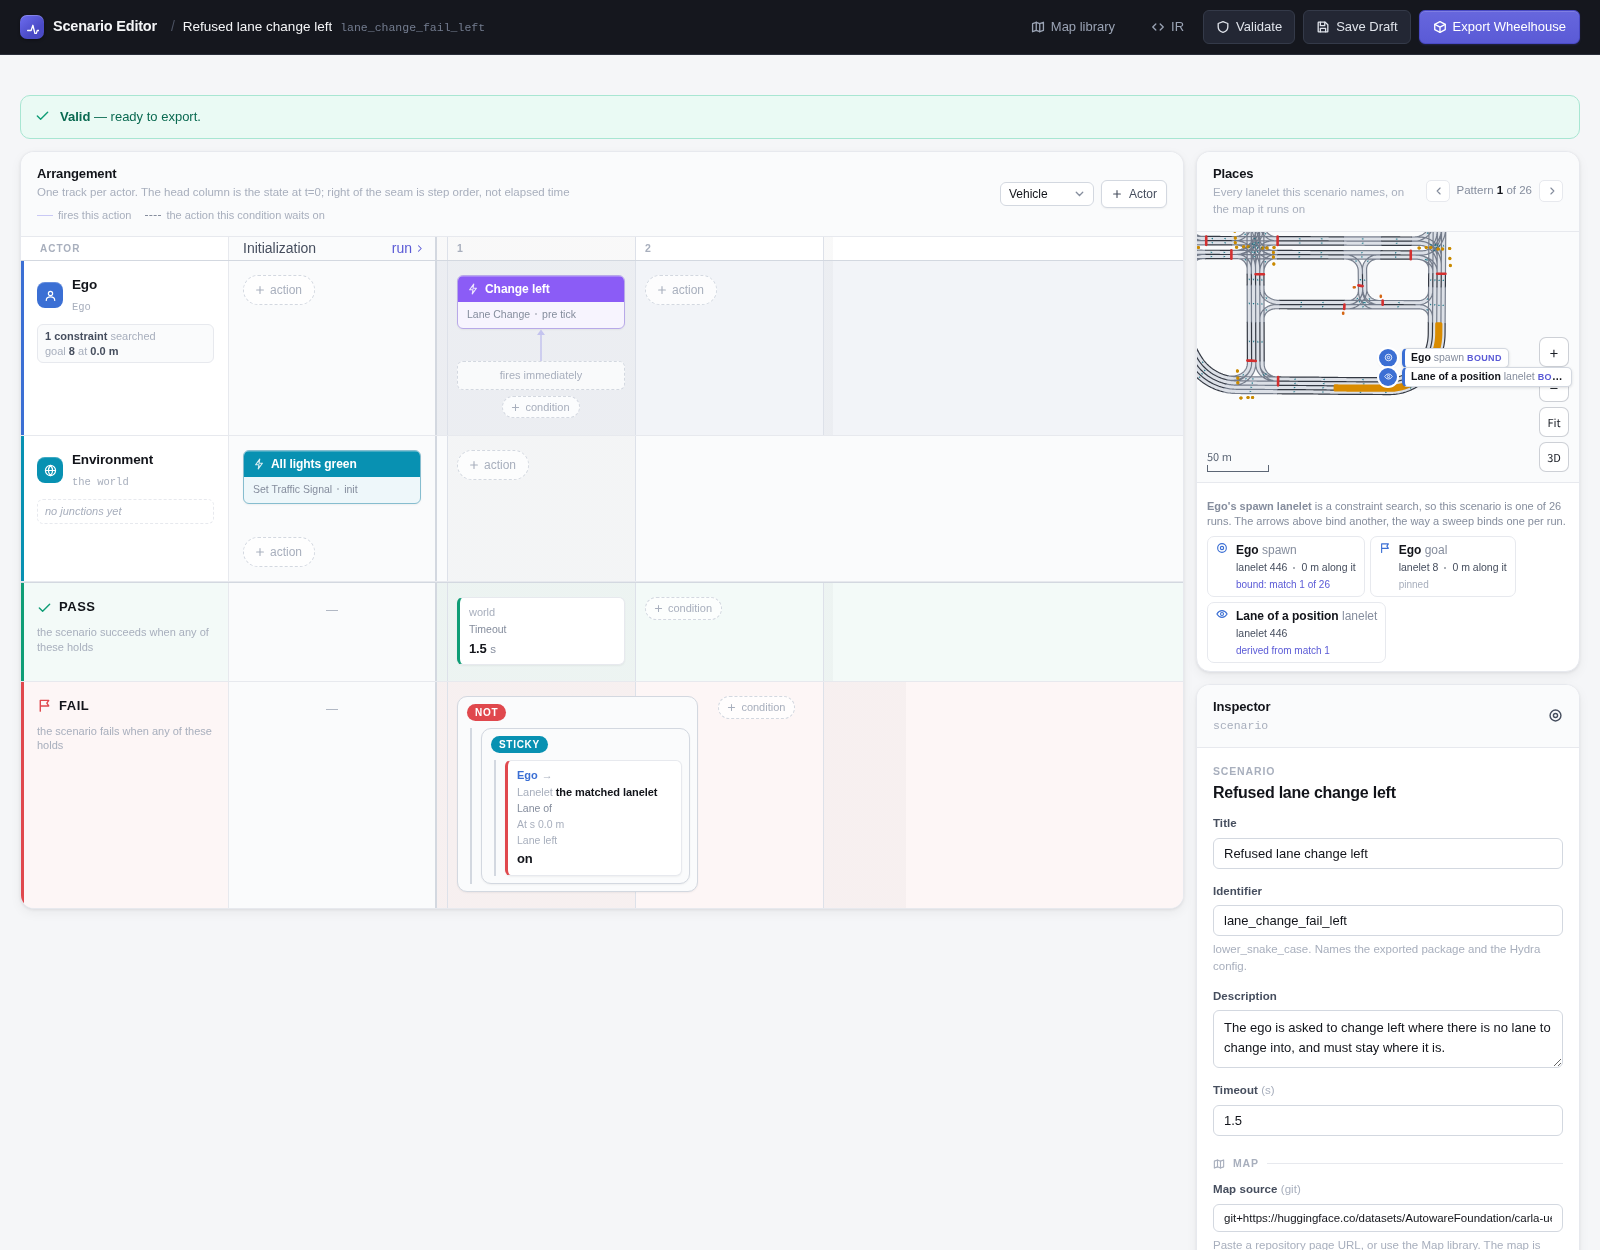Add action in Environment step 1
The height and width of the screenshot is (1250, 1600).
click(x=493, y=465)
